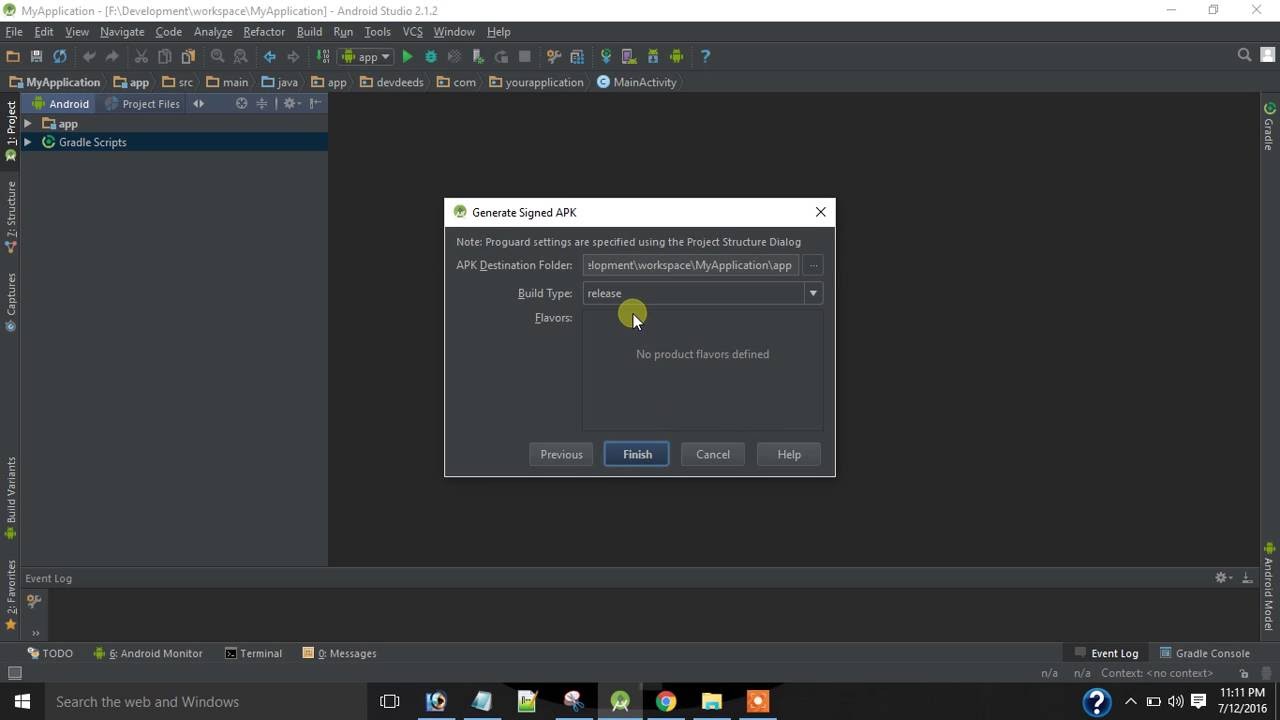Click the Open folder toolbar icon
The image size is (1280, 720).
13,56
